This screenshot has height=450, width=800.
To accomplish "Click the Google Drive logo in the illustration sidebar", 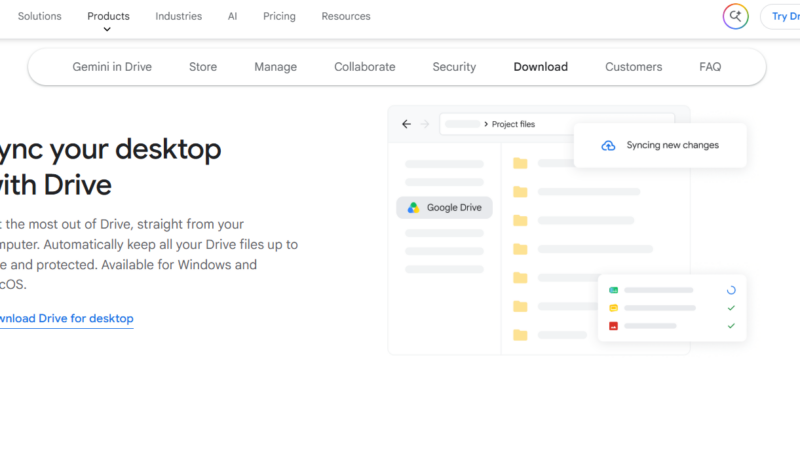I will [413, 208].
